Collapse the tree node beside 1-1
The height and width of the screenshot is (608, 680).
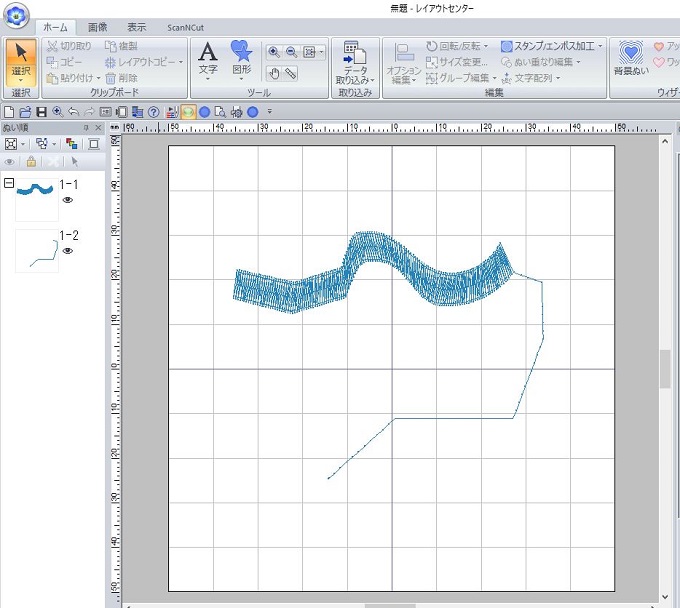tap(9, 184)
